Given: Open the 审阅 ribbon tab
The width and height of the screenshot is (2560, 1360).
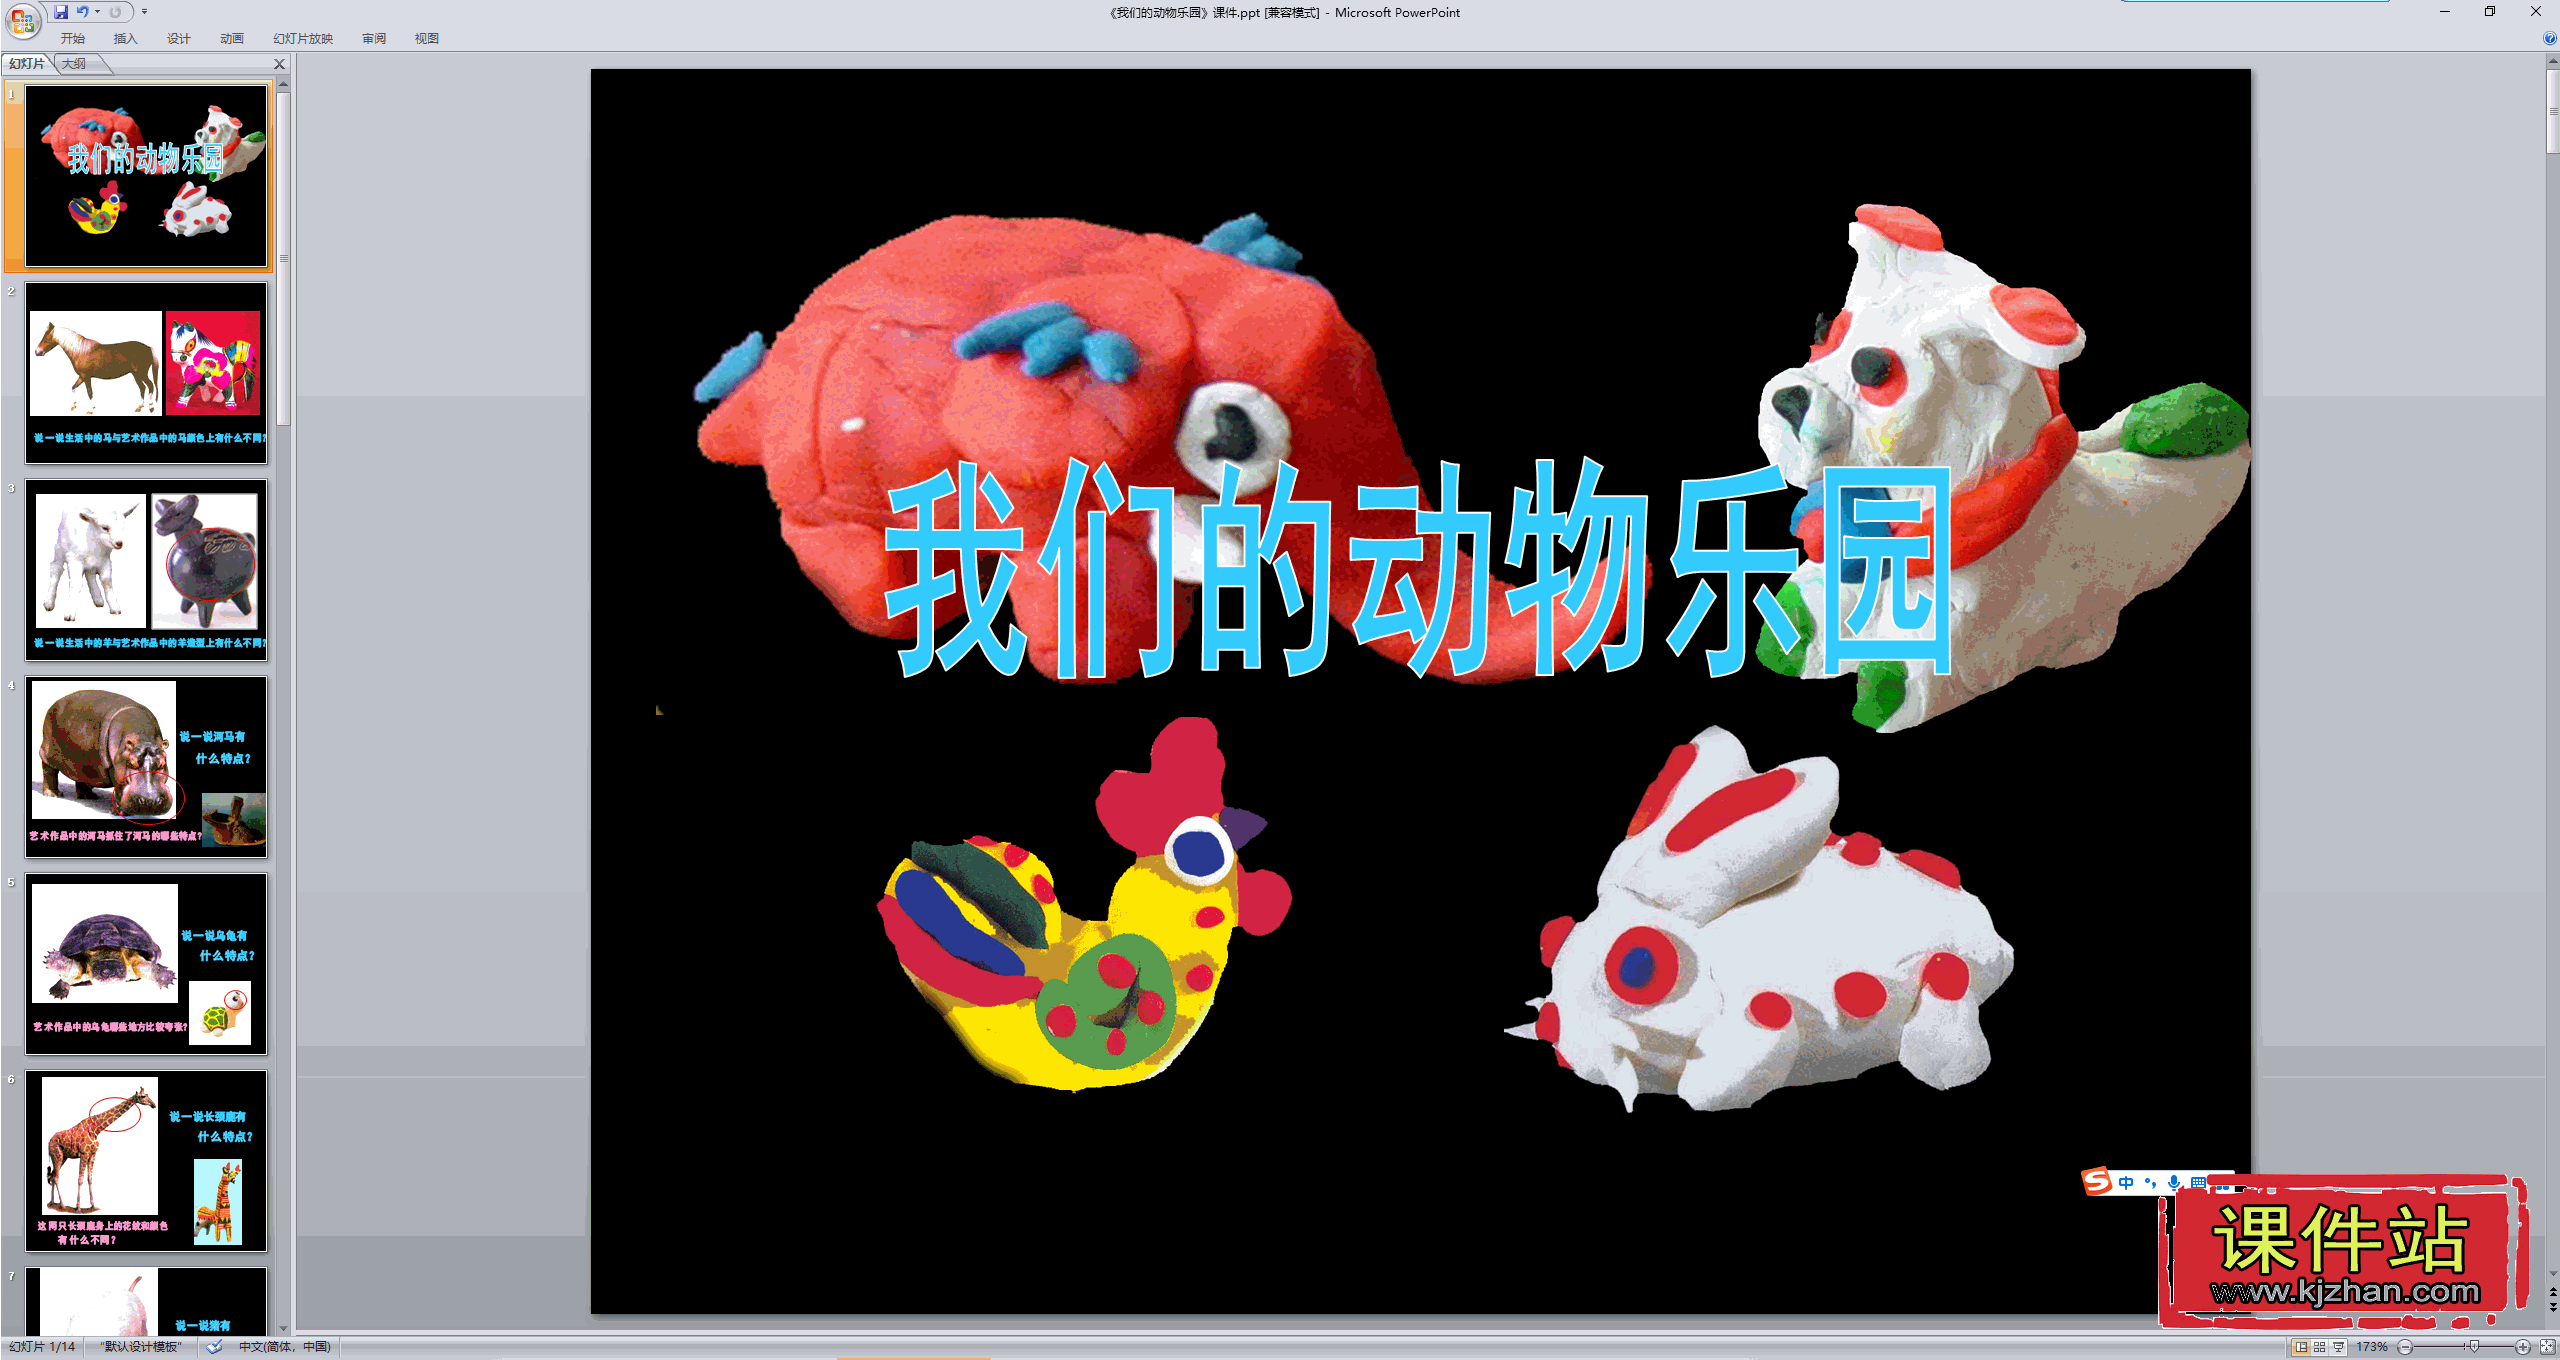Looking at the screenshot, I should [x=374, y=38].
